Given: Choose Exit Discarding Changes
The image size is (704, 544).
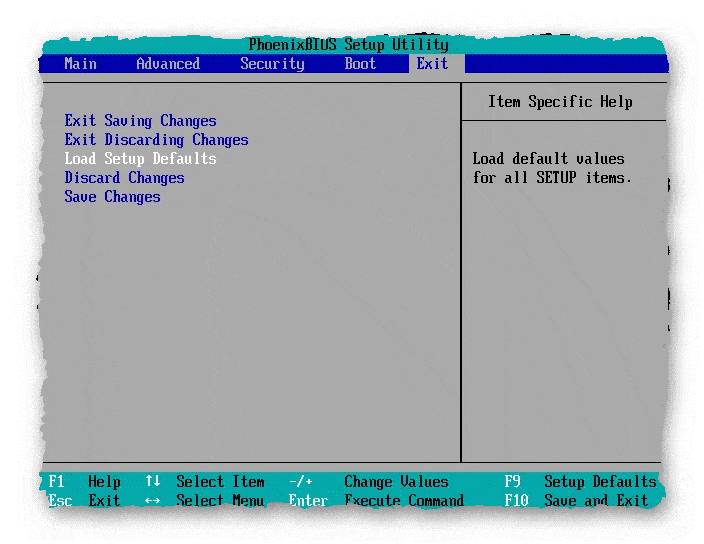Looking at the screenshot, I should pos(156,140).
